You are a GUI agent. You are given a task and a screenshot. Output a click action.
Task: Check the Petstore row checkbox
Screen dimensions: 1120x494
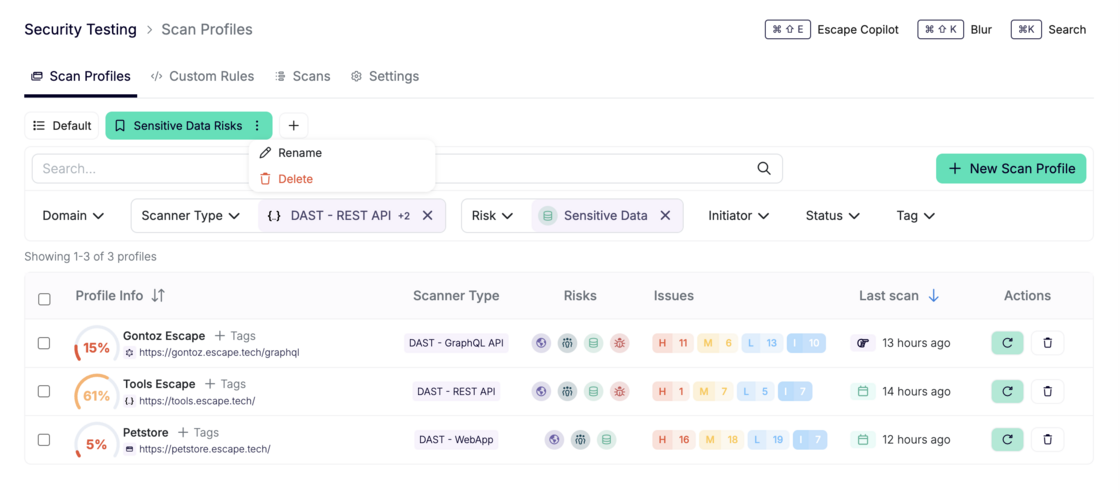[44, 440]
